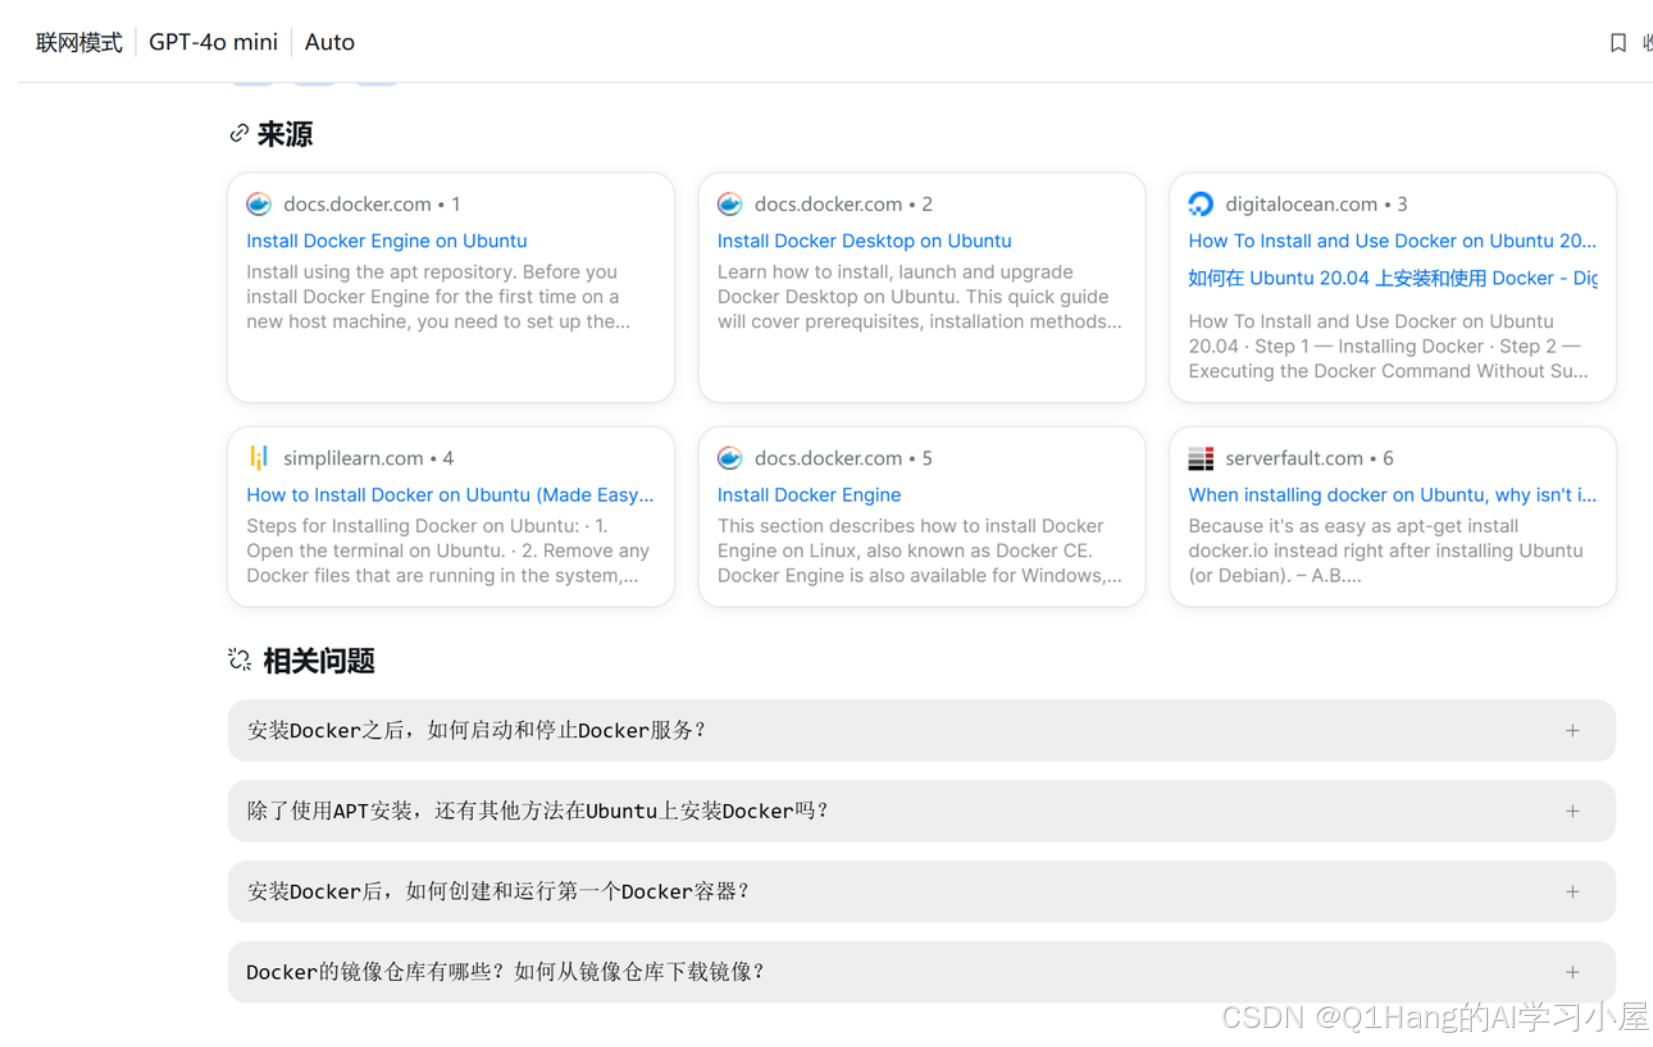This screenshot has height=1047, width=1653.
Task: Click the 相关问题 section heading
Action: (318, 661)
